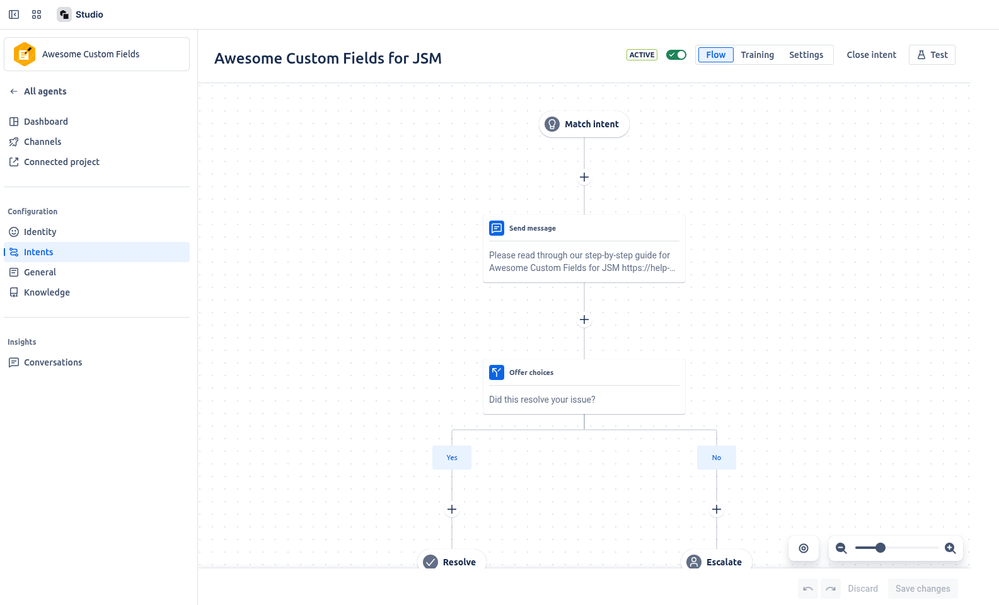Recenter the flow canvas with target icon

(x=803, y=548)
